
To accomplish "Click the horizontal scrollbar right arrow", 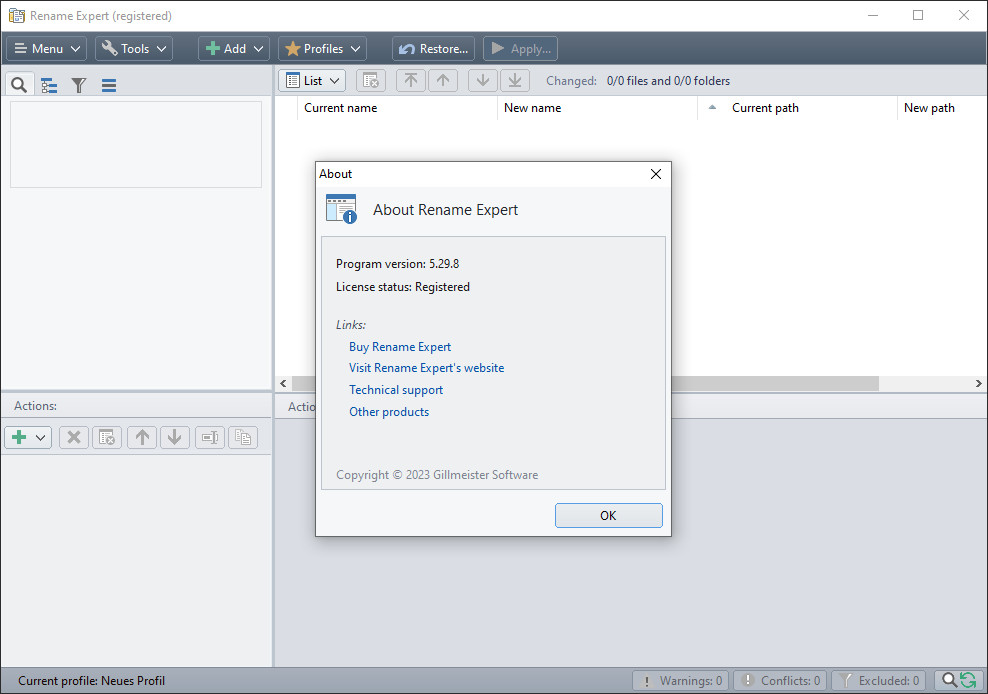I will click(x=979, y=383).
